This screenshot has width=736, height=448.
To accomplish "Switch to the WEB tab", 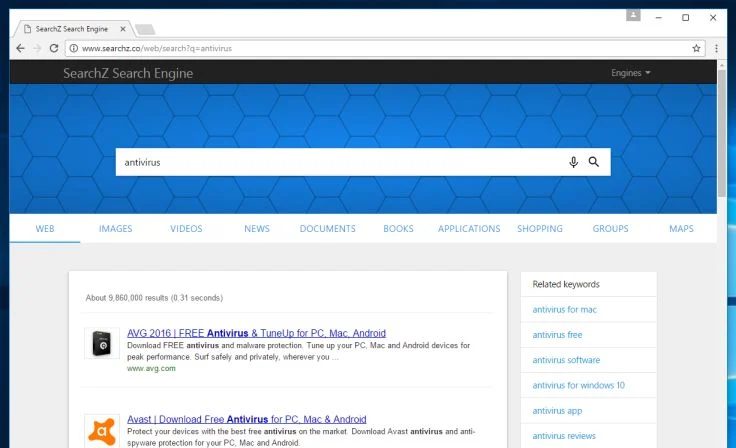I will coord(45,229).
